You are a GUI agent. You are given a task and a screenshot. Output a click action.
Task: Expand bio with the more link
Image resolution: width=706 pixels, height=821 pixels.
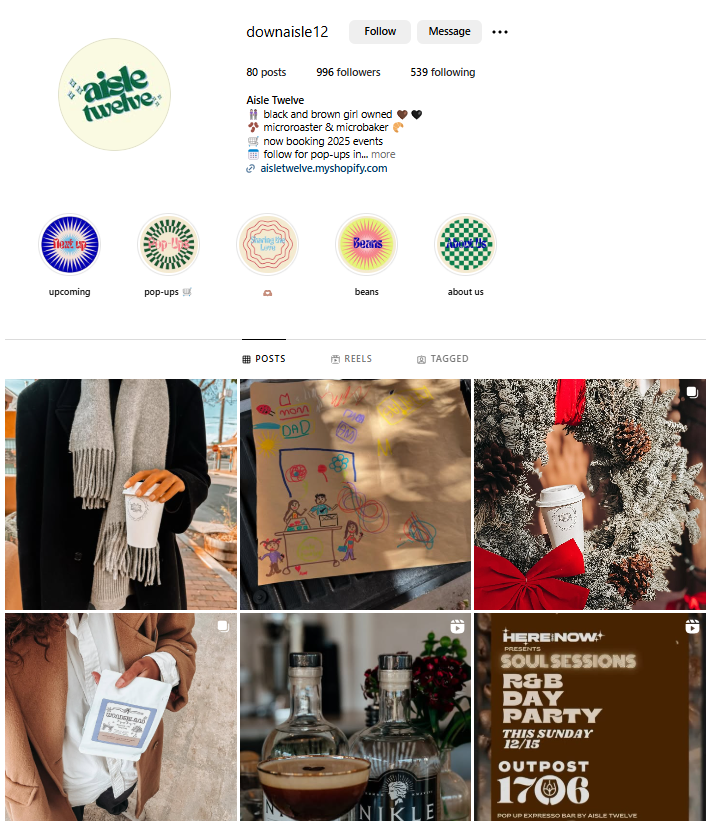383,154
